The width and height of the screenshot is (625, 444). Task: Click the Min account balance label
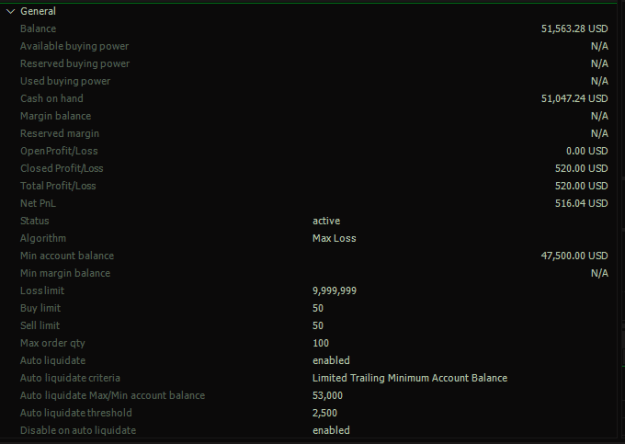[67, 256]
